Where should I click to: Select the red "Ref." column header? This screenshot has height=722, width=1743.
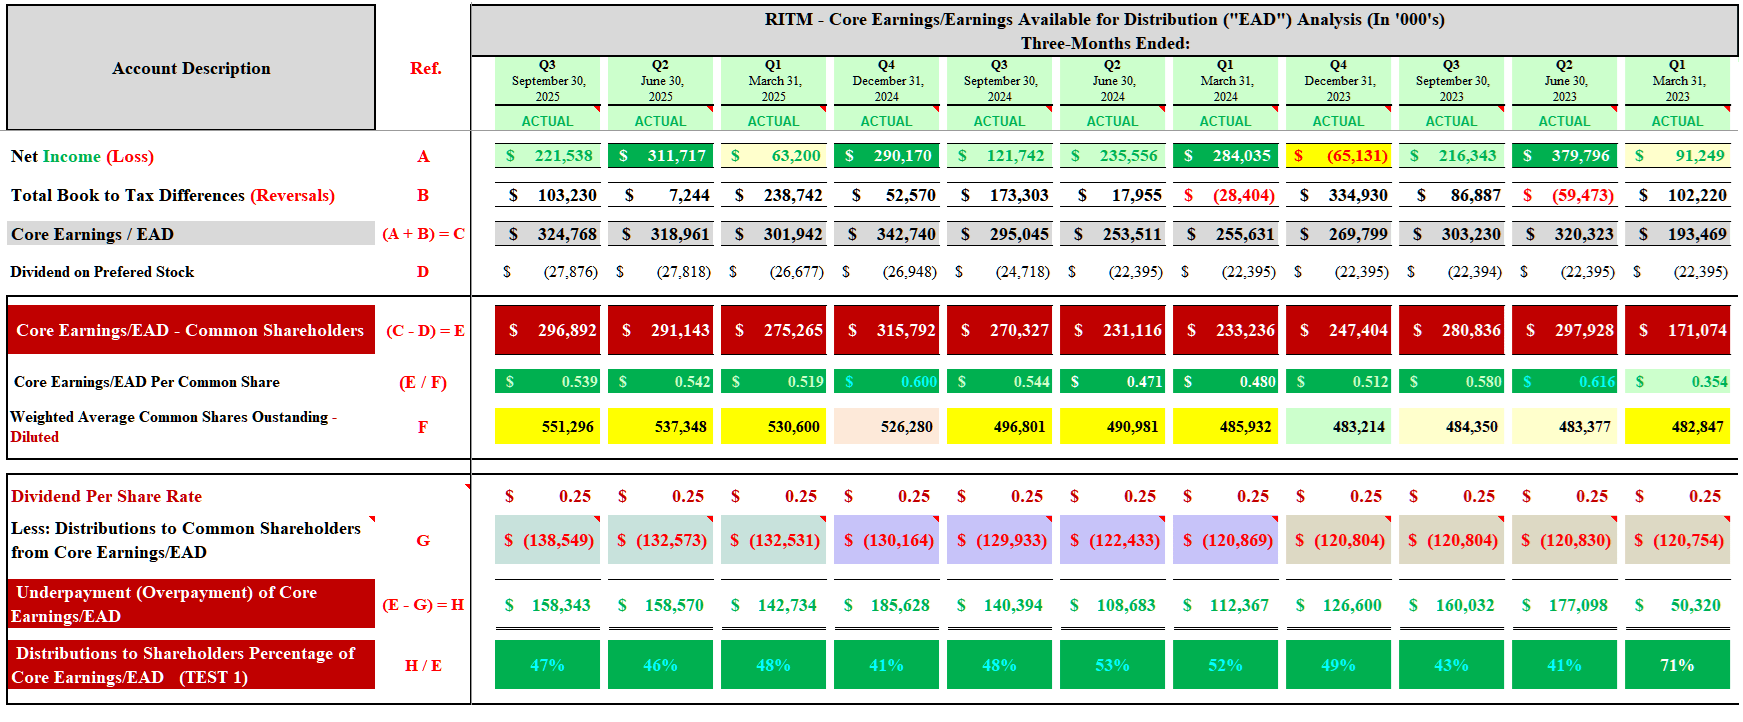pos(425,68)
